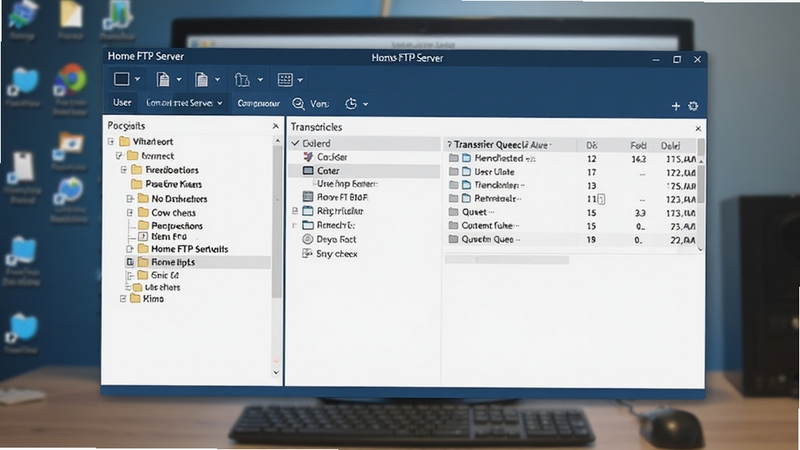
Task: Expand the Cow chens folder node
Action: [130, 212]
